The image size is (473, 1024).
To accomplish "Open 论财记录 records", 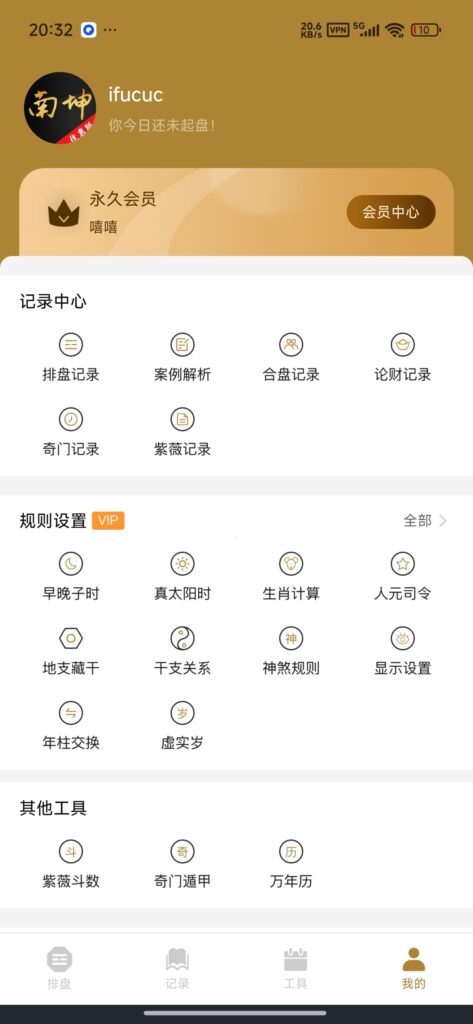I will click(402, 357).
